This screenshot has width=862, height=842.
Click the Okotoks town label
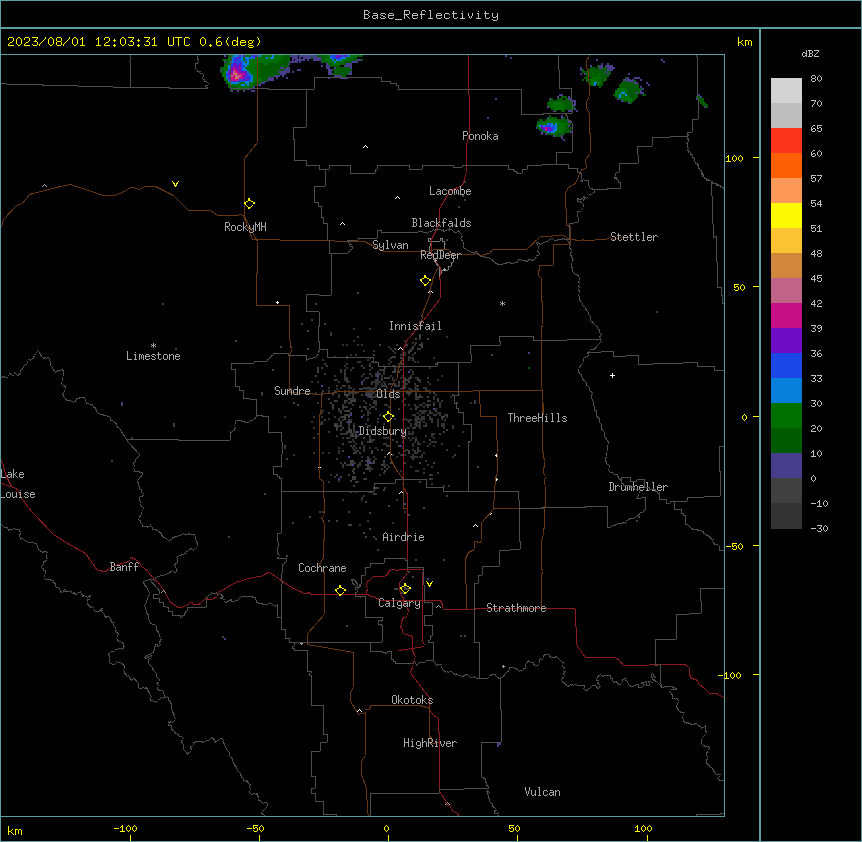(x=412, y=700)
